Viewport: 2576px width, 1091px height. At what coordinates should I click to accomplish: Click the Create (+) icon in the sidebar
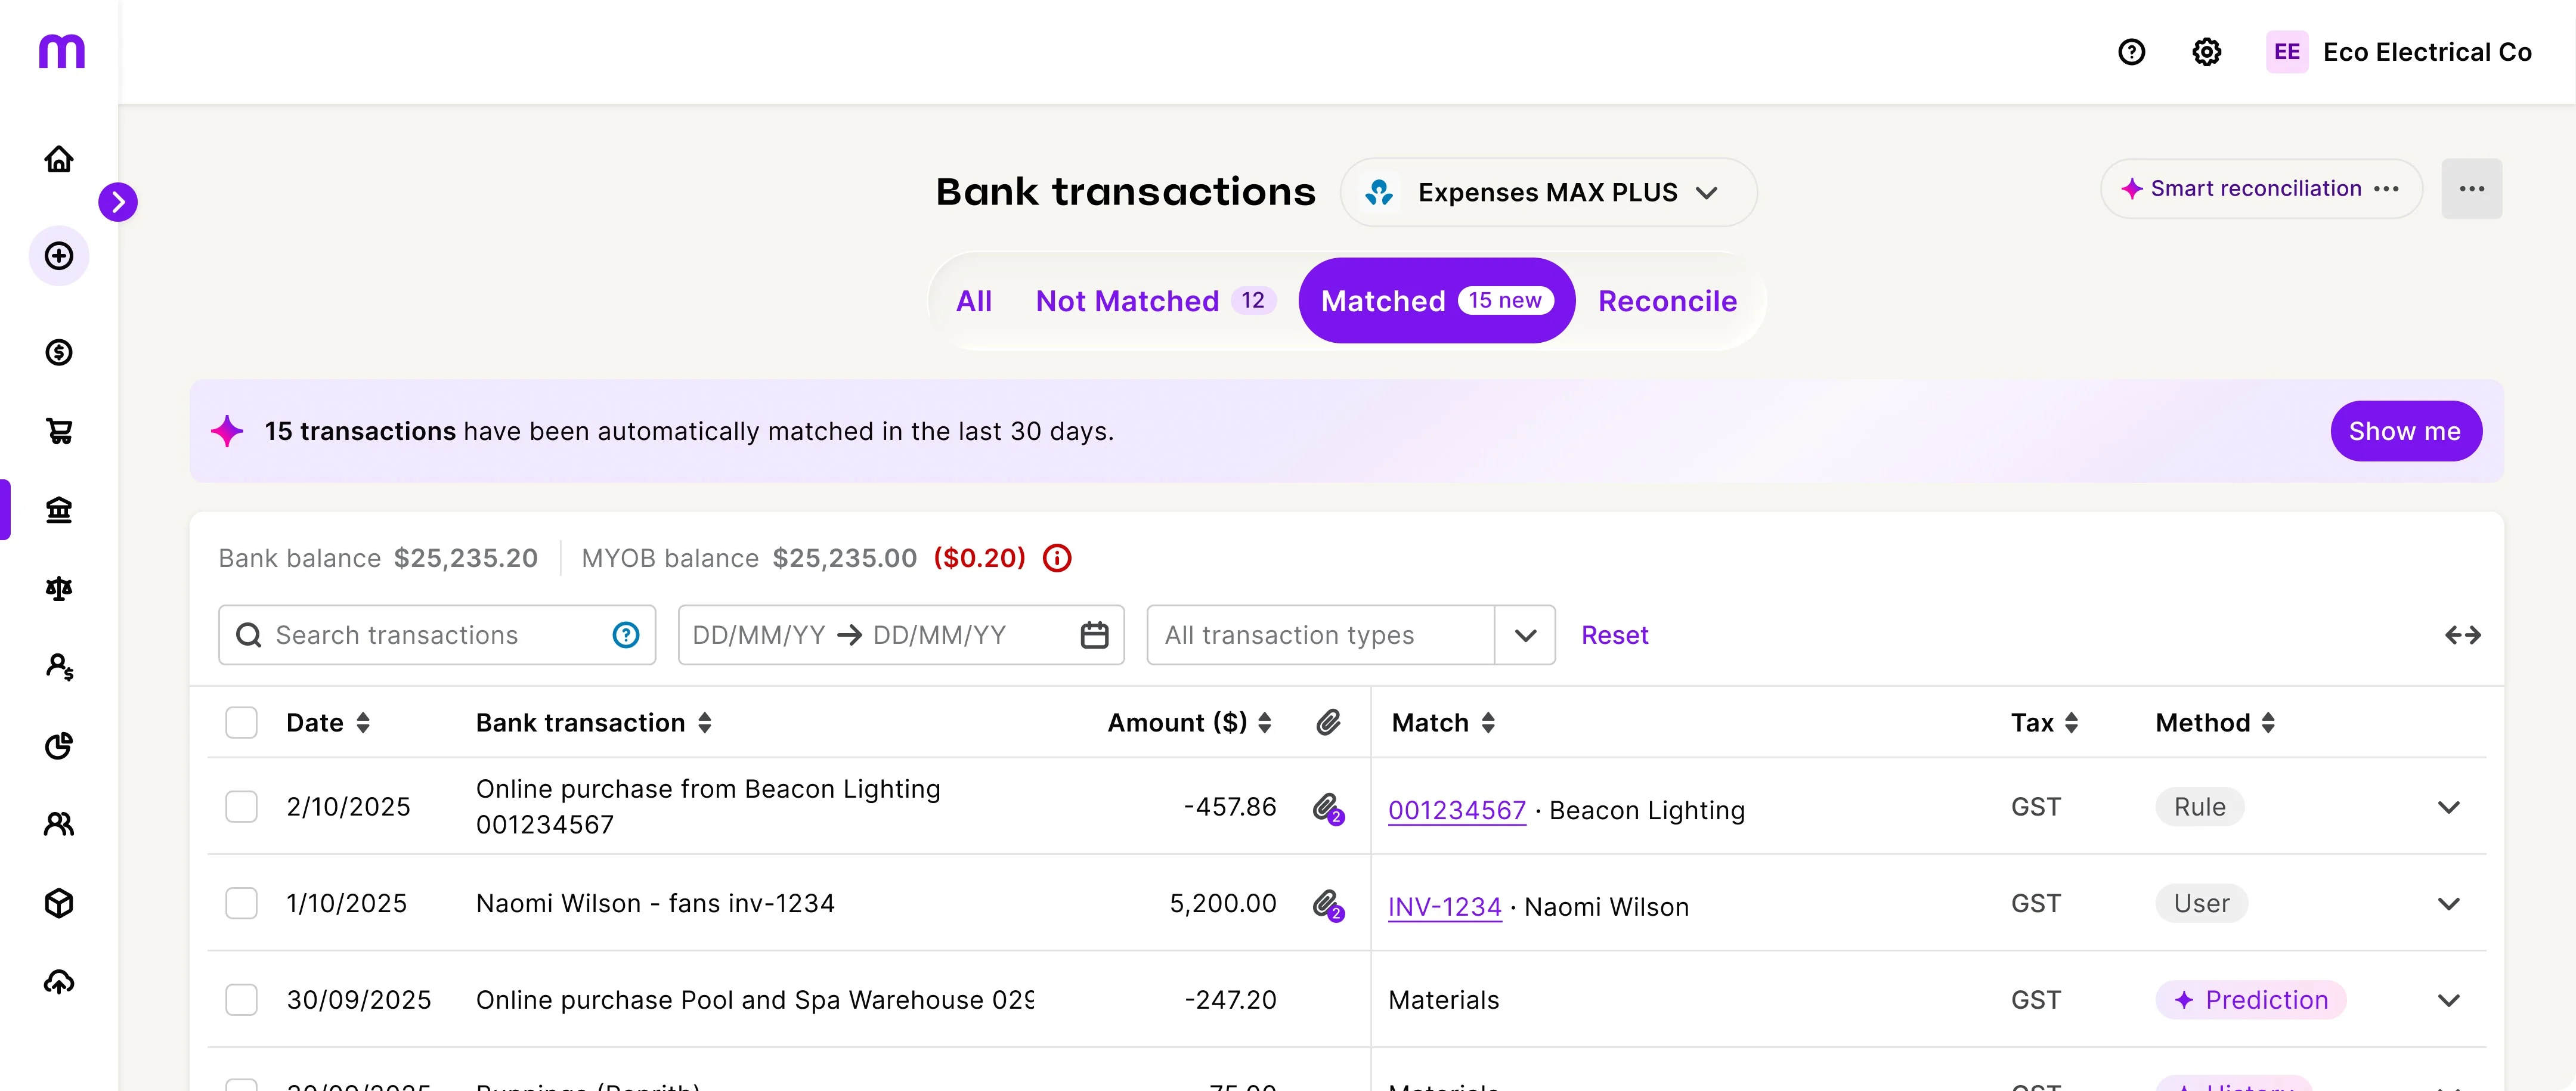pos(59,255)
